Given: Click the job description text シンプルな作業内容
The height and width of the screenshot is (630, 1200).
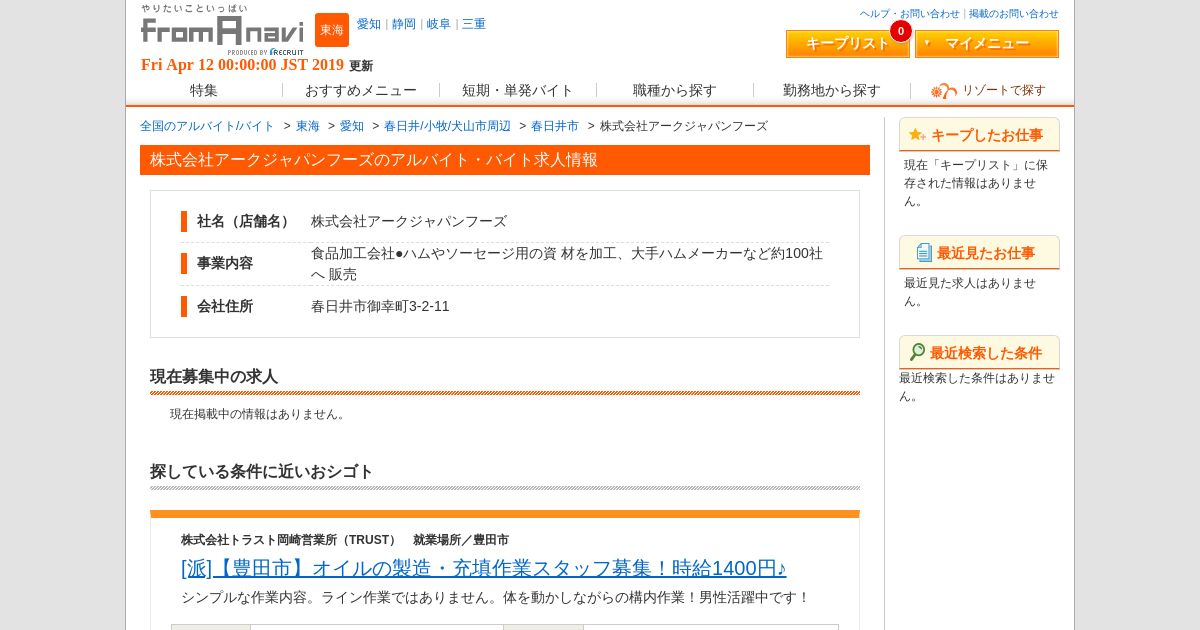Looking at the screenshot, I should pos(495,597).
